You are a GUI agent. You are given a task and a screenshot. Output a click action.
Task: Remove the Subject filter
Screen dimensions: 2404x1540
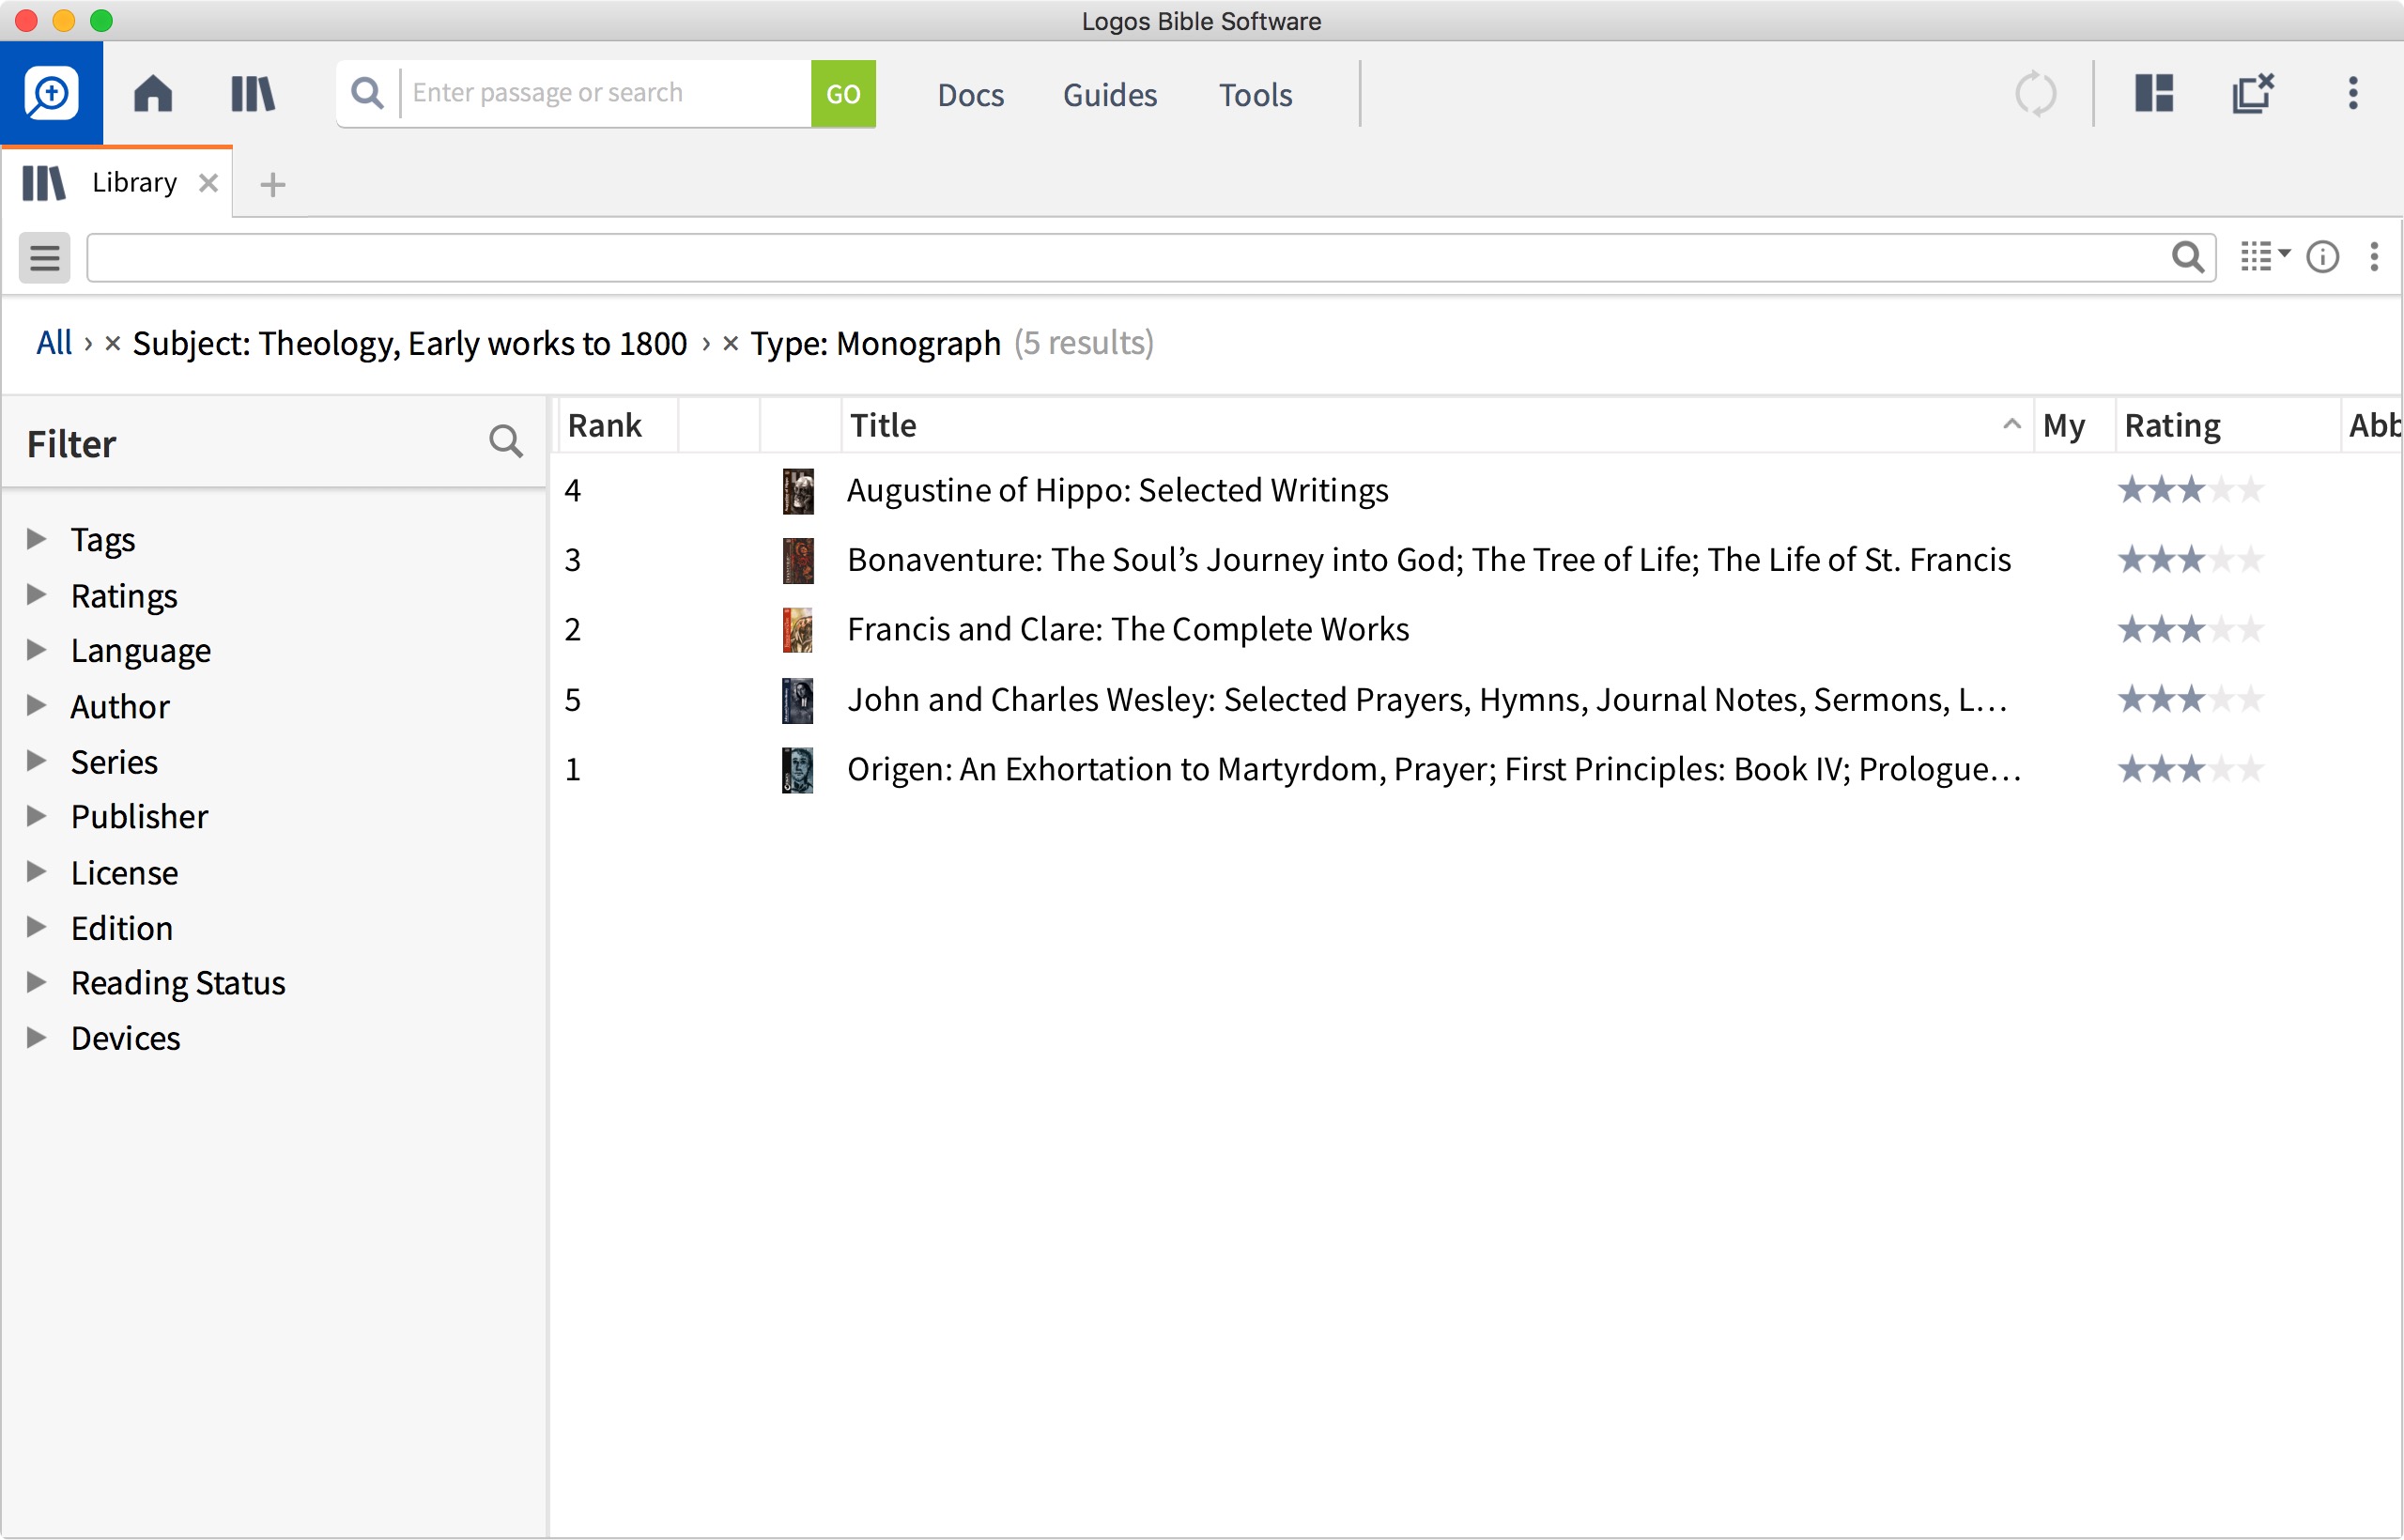[112, 344]
